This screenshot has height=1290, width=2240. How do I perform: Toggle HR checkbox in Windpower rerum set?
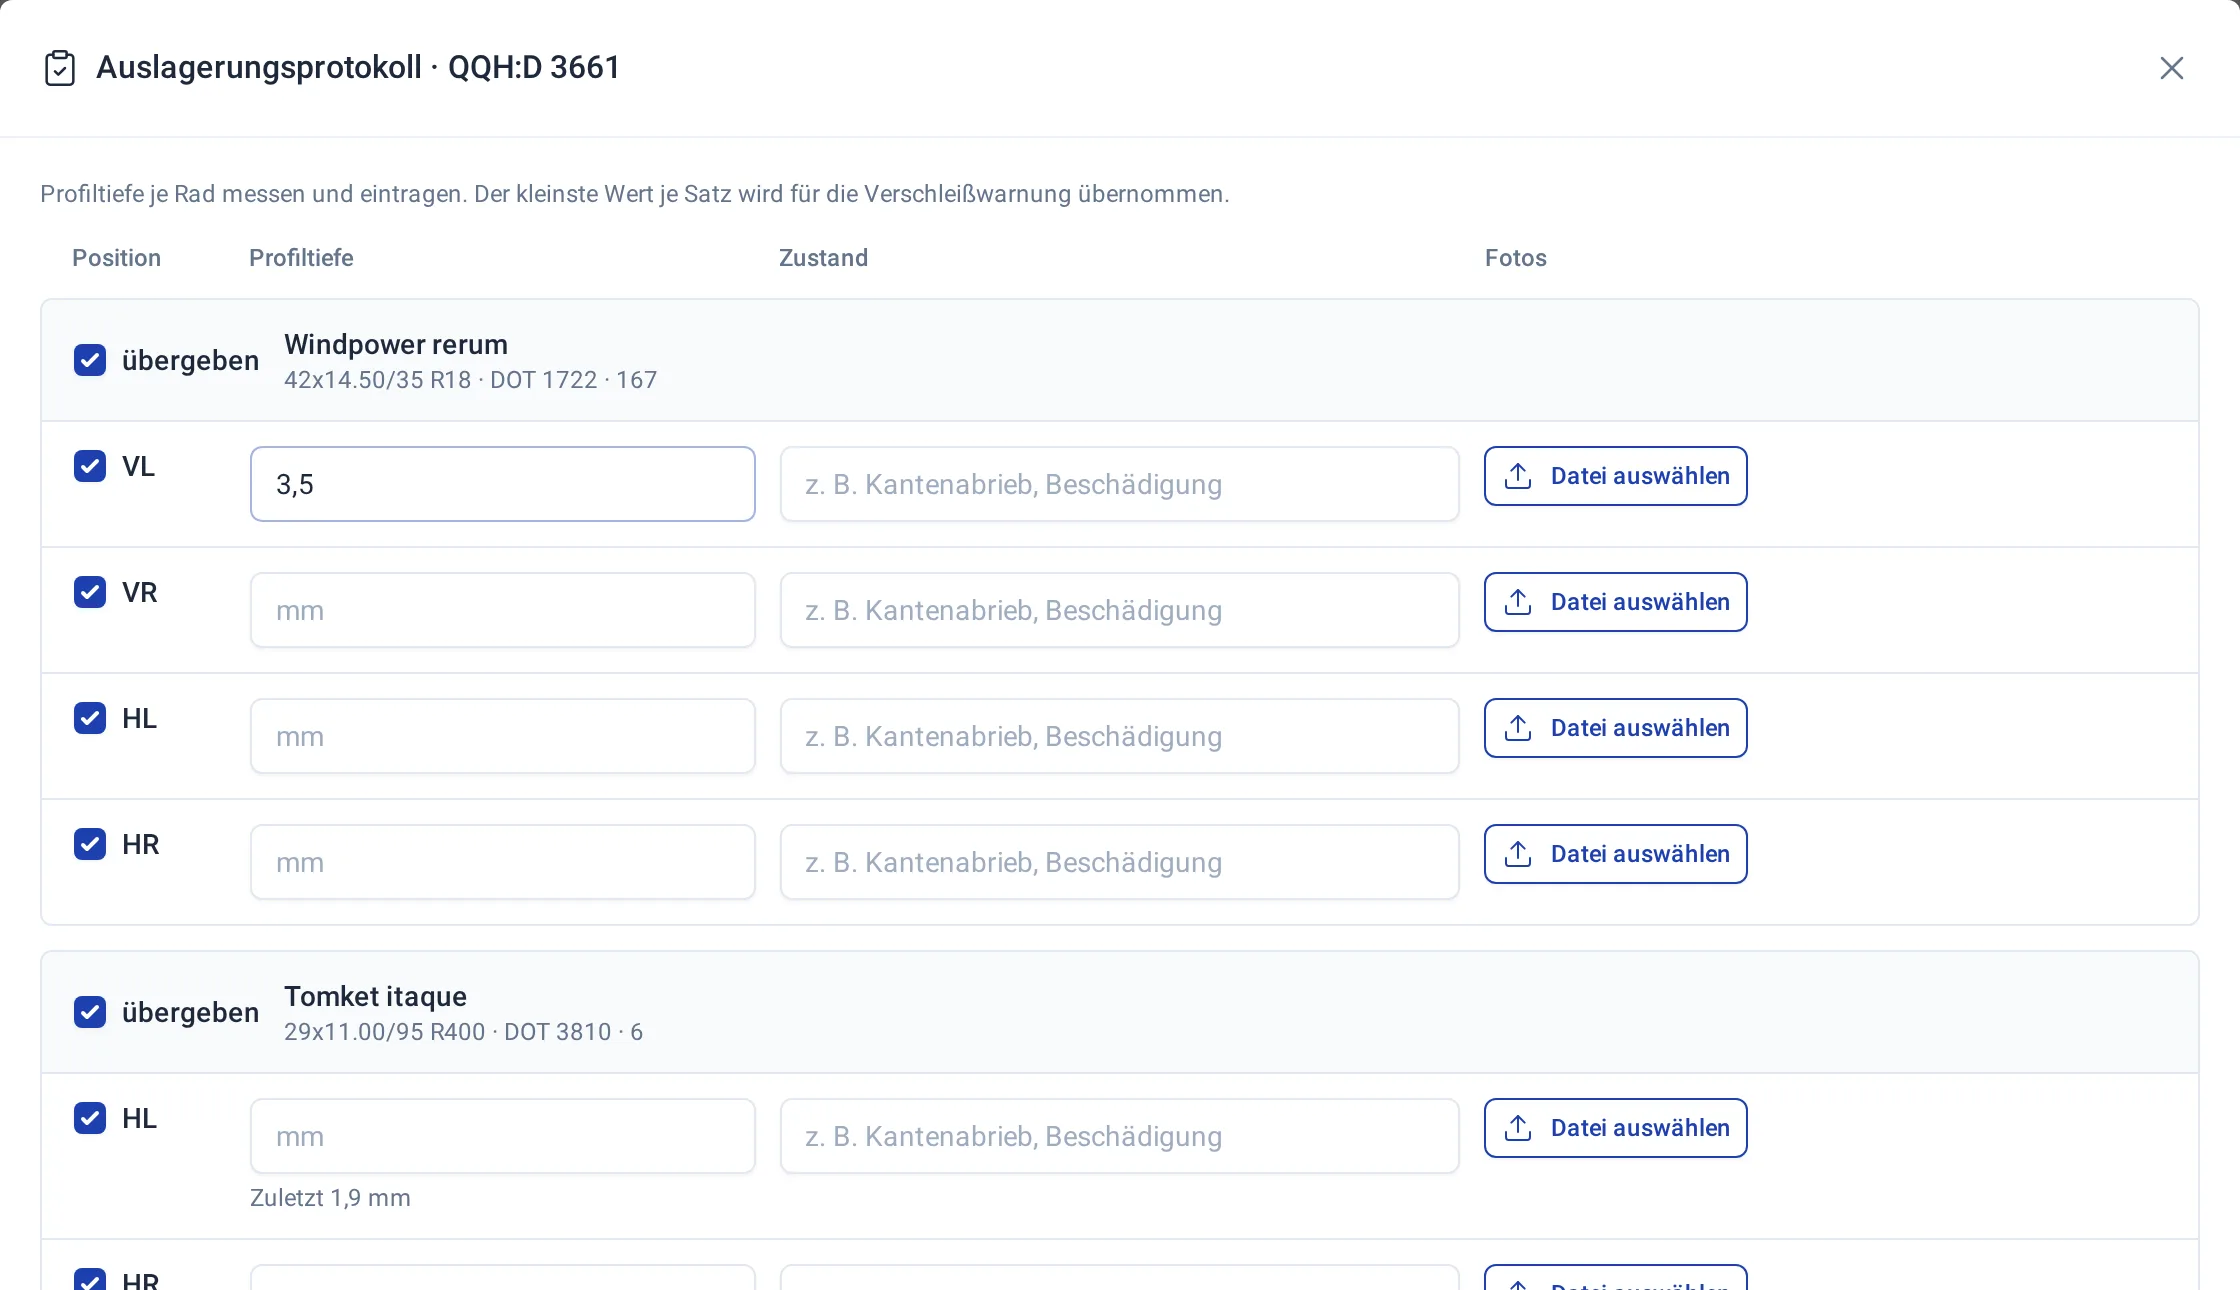click(x=90, y=844)
